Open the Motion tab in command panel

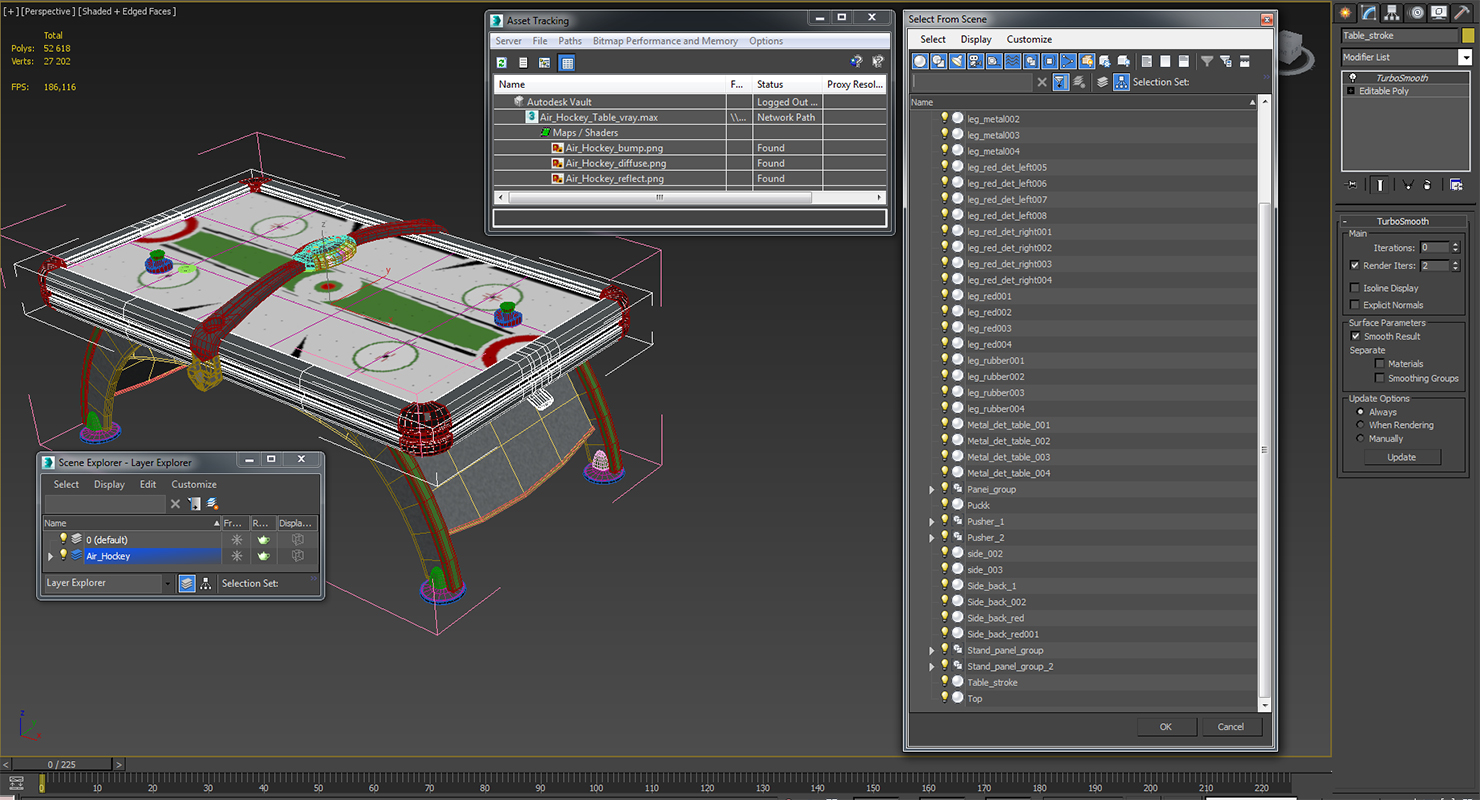(x=1416, y=12)
